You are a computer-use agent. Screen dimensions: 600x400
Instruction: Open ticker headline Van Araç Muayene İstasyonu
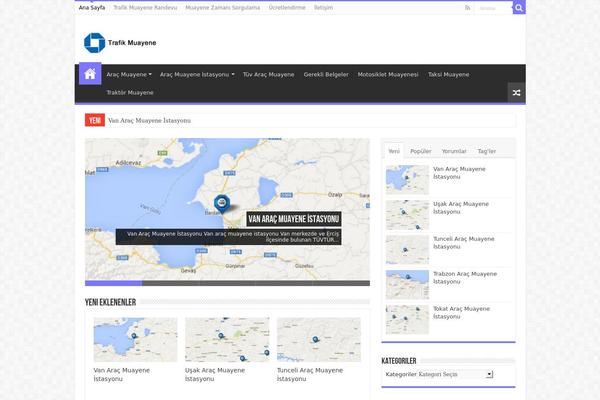point(150,121)
